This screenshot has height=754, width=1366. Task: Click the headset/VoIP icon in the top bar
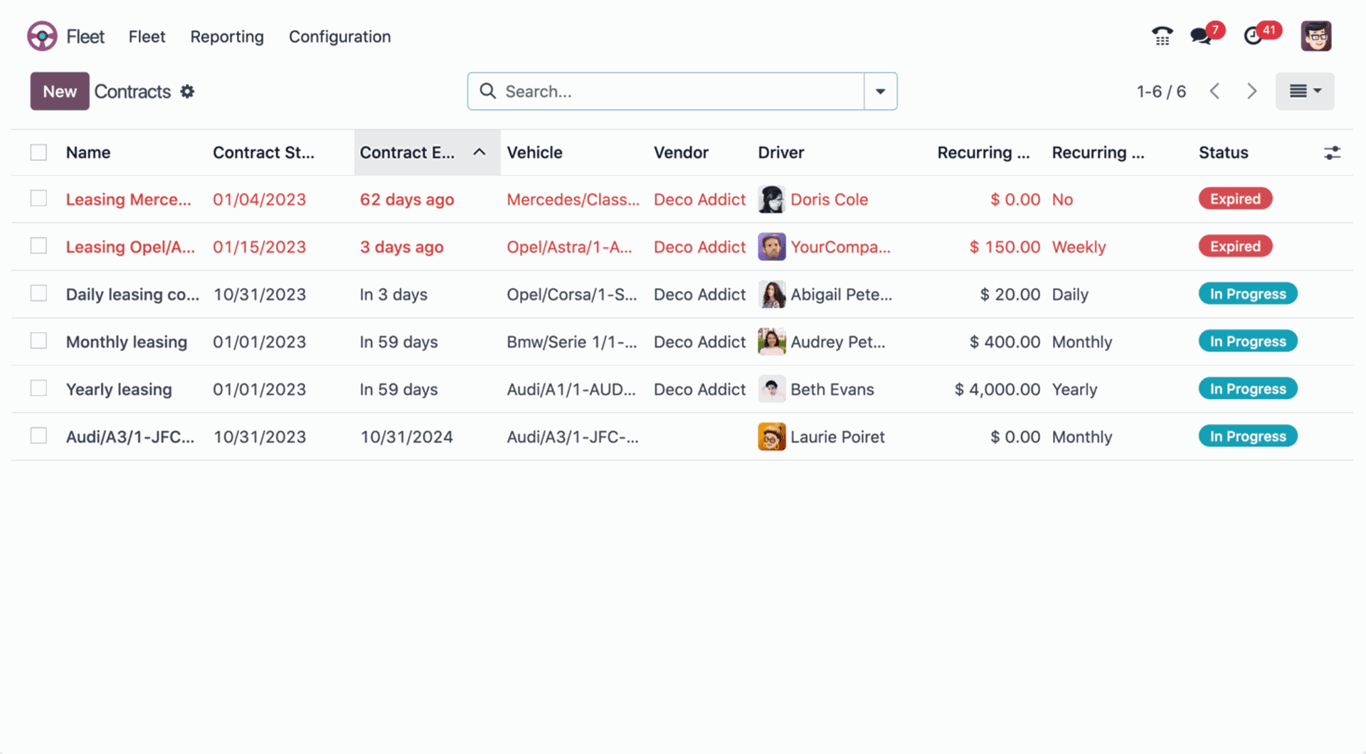click(x=1161, y=35)
